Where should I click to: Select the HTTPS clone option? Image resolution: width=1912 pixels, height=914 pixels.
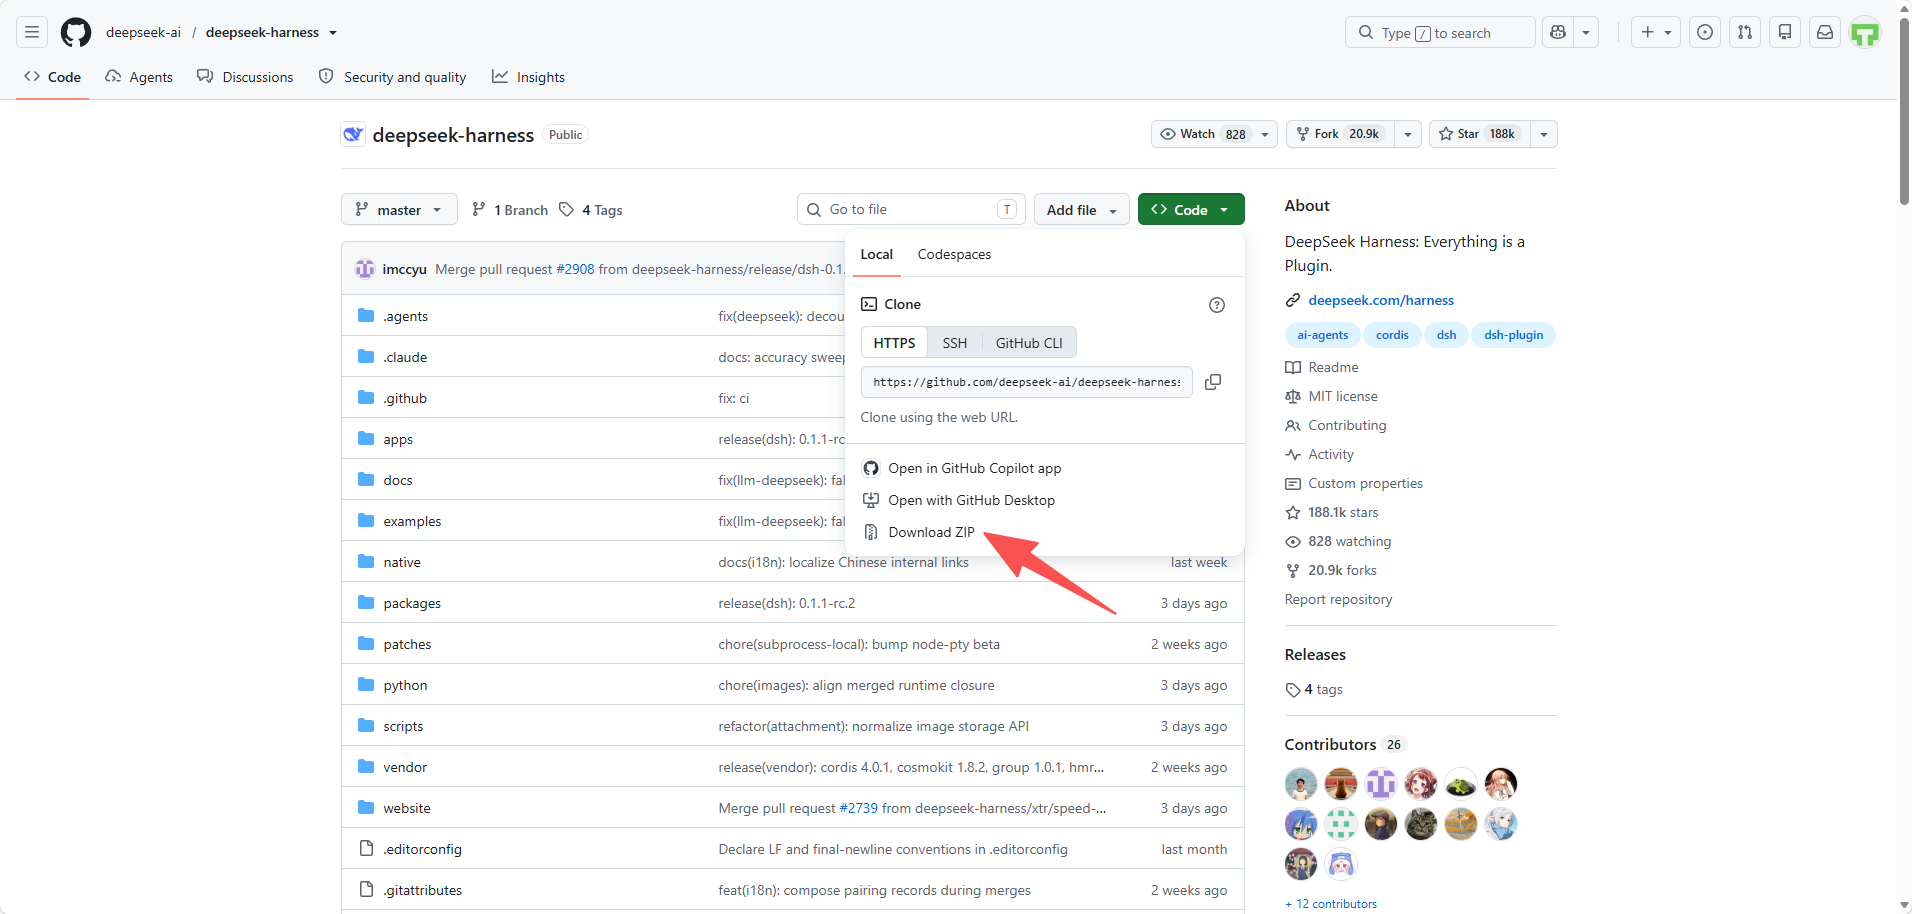(894, 343)
